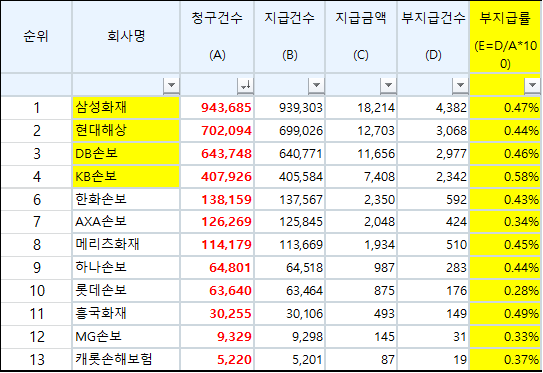This screenshot has width=543, height=373.
Task: Click the 0.58% rate cell
Action: click(505, 177)
